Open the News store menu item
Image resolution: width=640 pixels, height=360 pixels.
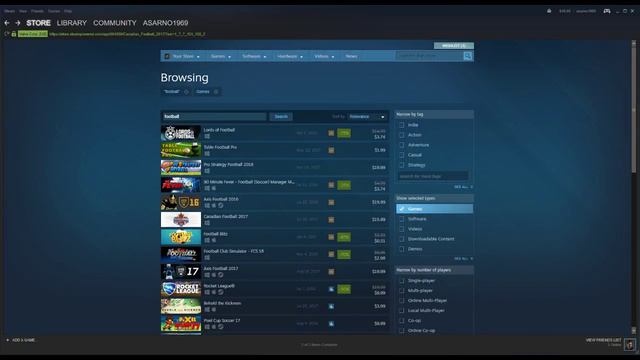(351, 56)
